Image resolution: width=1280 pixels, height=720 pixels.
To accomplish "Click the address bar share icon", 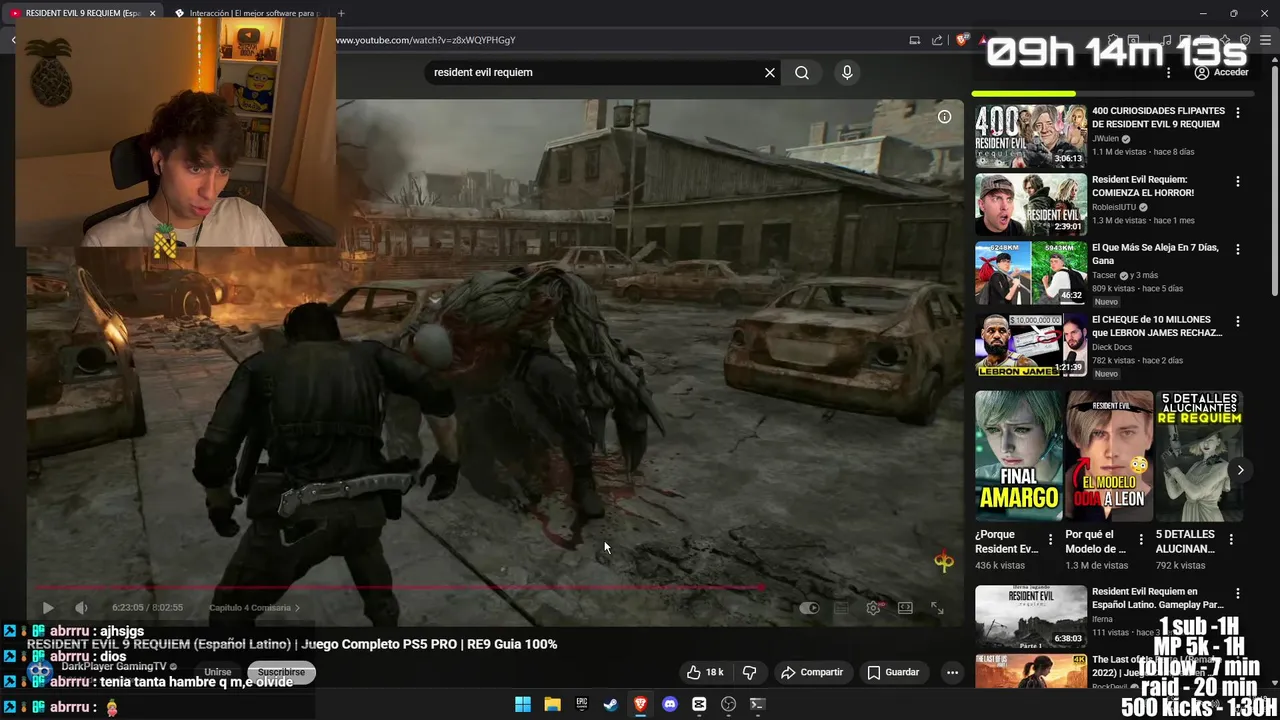I will [937, 40].
